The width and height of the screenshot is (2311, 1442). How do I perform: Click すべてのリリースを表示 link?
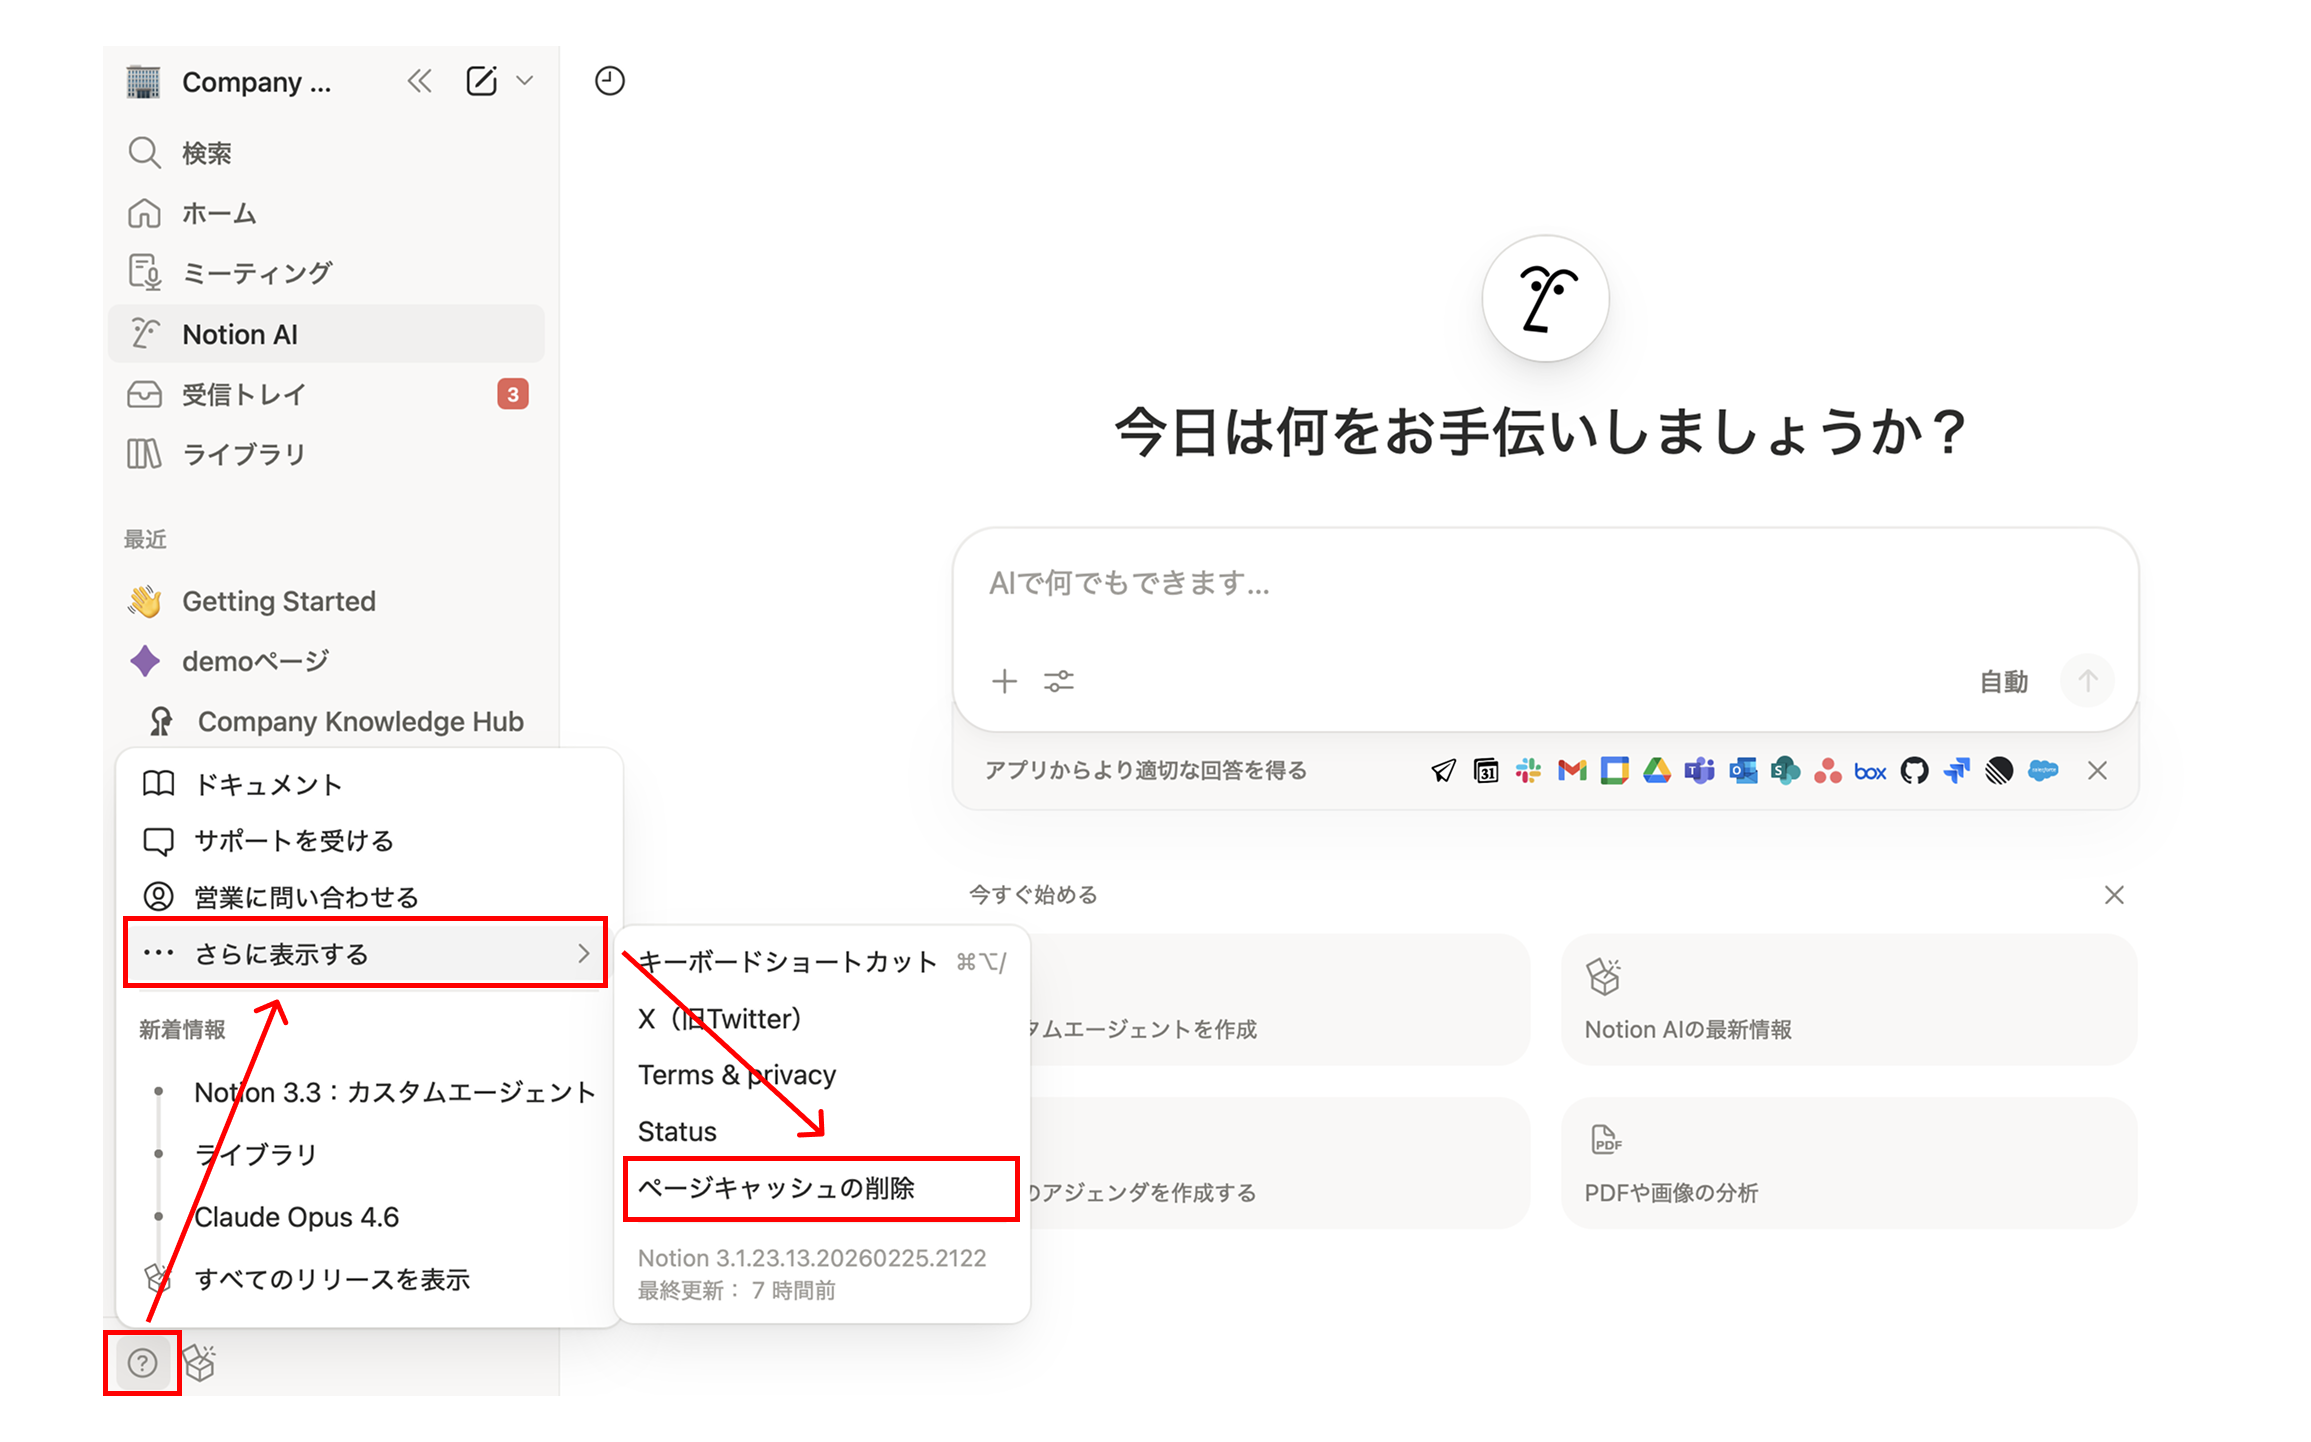pyautogui.click(x=331, y=1279)
